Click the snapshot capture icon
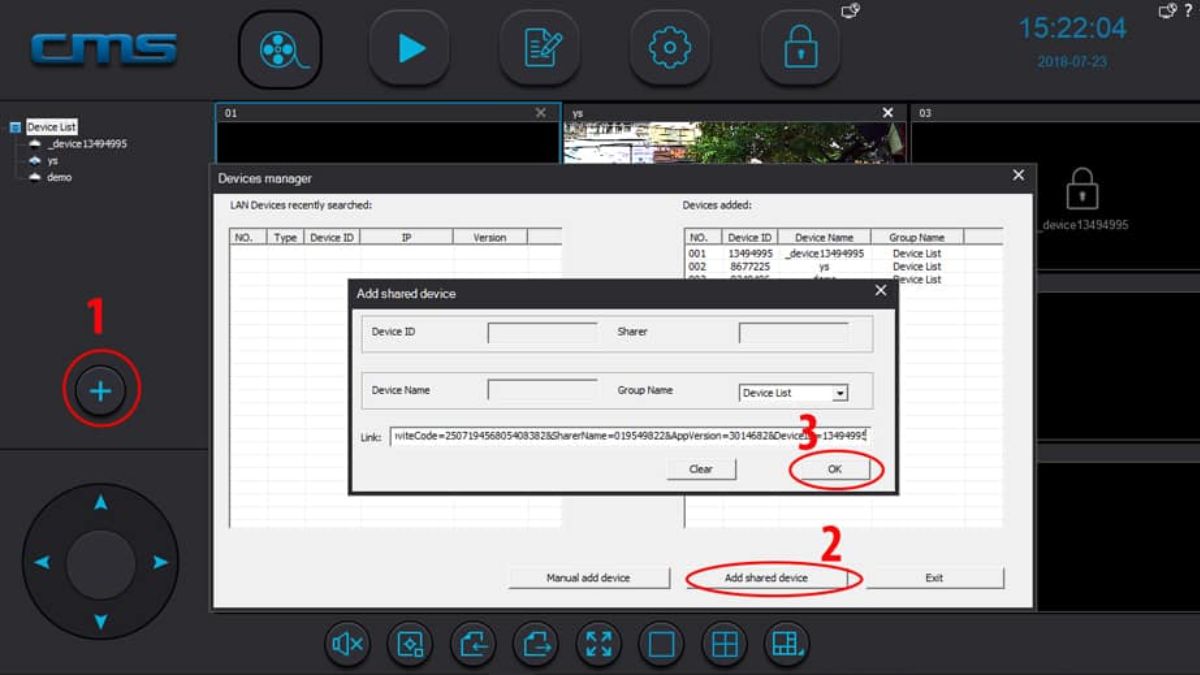 pyautogui.click(x=410, y=645)
